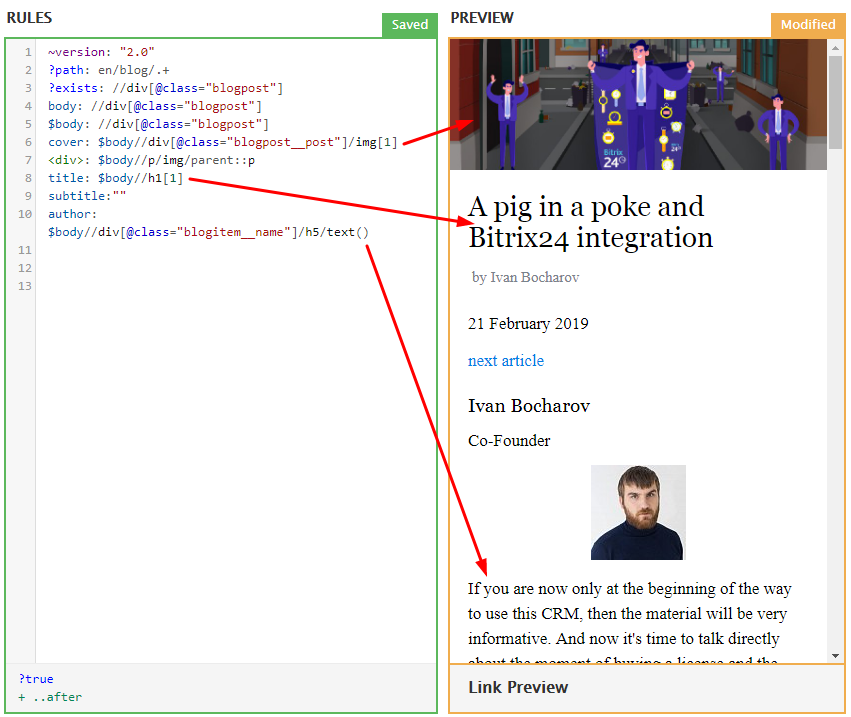The image size is (851, 717).
Task: Click the '?true' text below the editor
Action: pos(36,678)
